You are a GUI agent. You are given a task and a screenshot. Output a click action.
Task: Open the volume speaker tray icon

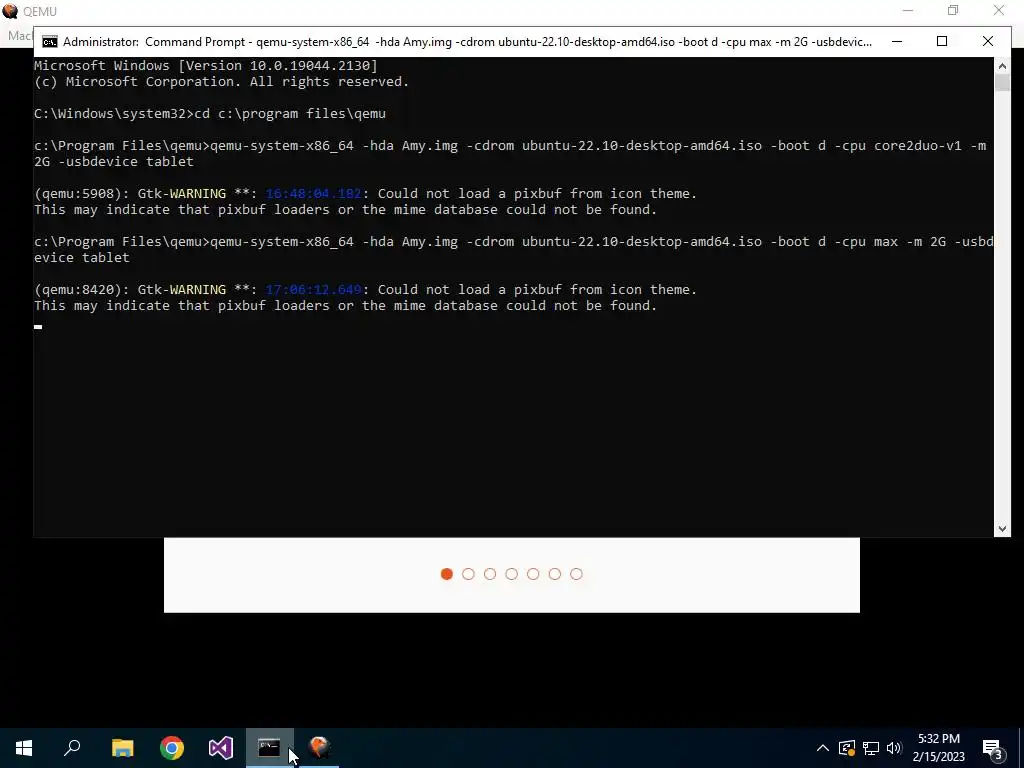(894, 748)
